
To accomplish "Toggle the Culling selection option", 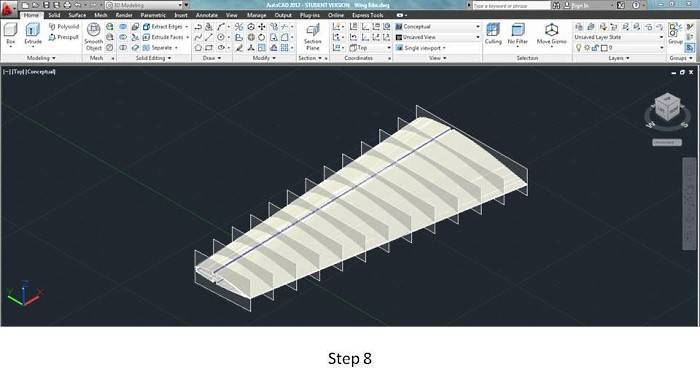I will [493, 34].
